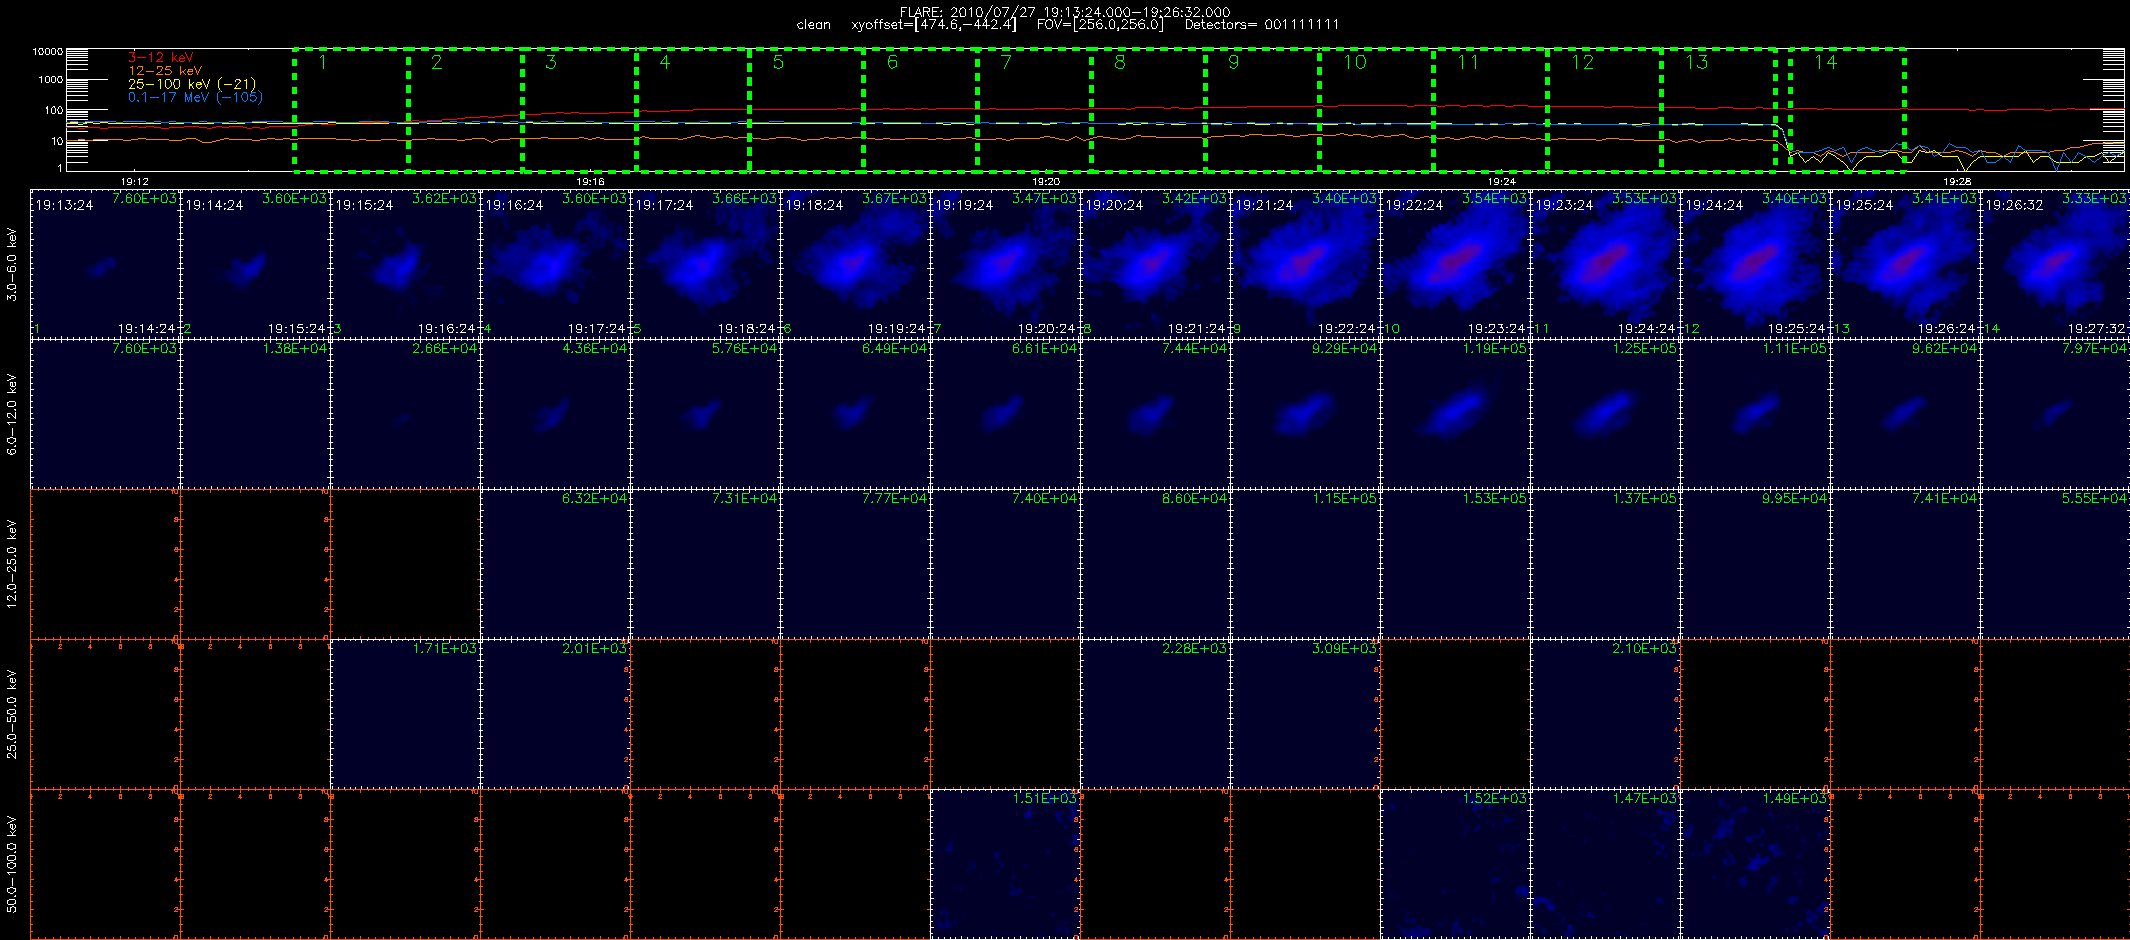Open the 25.0-50.0 keV image with peak 1.71E+03
This screenshot has width=2130, height=940.
405,714
